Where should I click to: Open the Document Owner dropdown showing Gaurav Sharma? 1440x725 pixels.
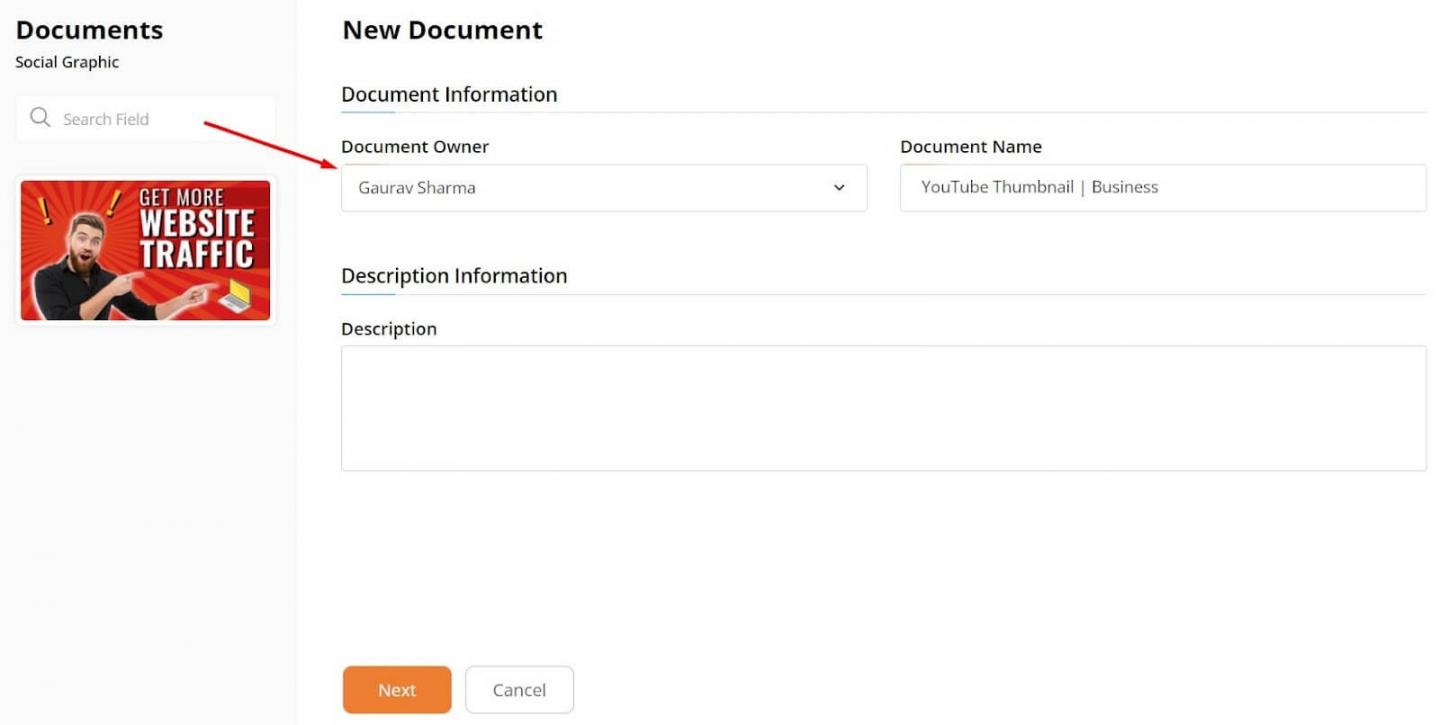coord(603,188)
